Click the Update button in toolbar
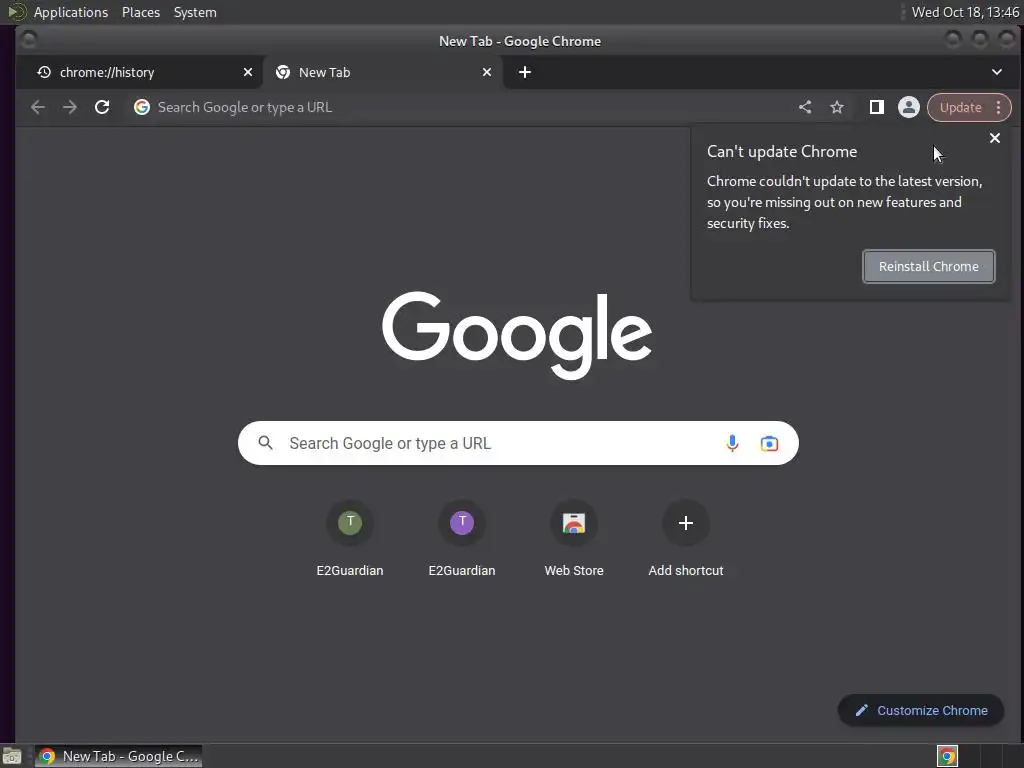1024x768 pixels. (x=960, y=107)
